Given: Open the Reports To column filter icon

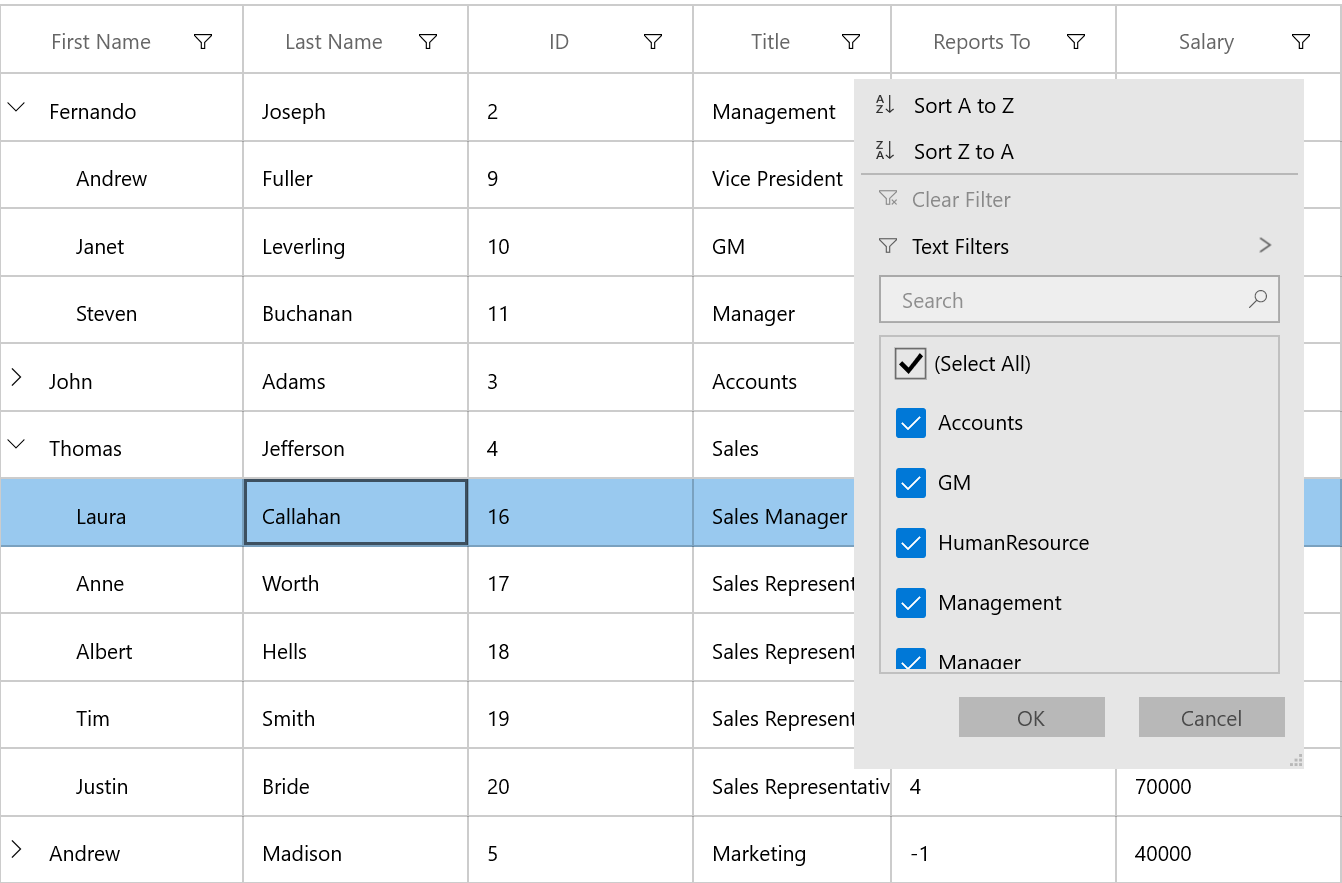Looking at the screenshot, I should pos(1076,42).
